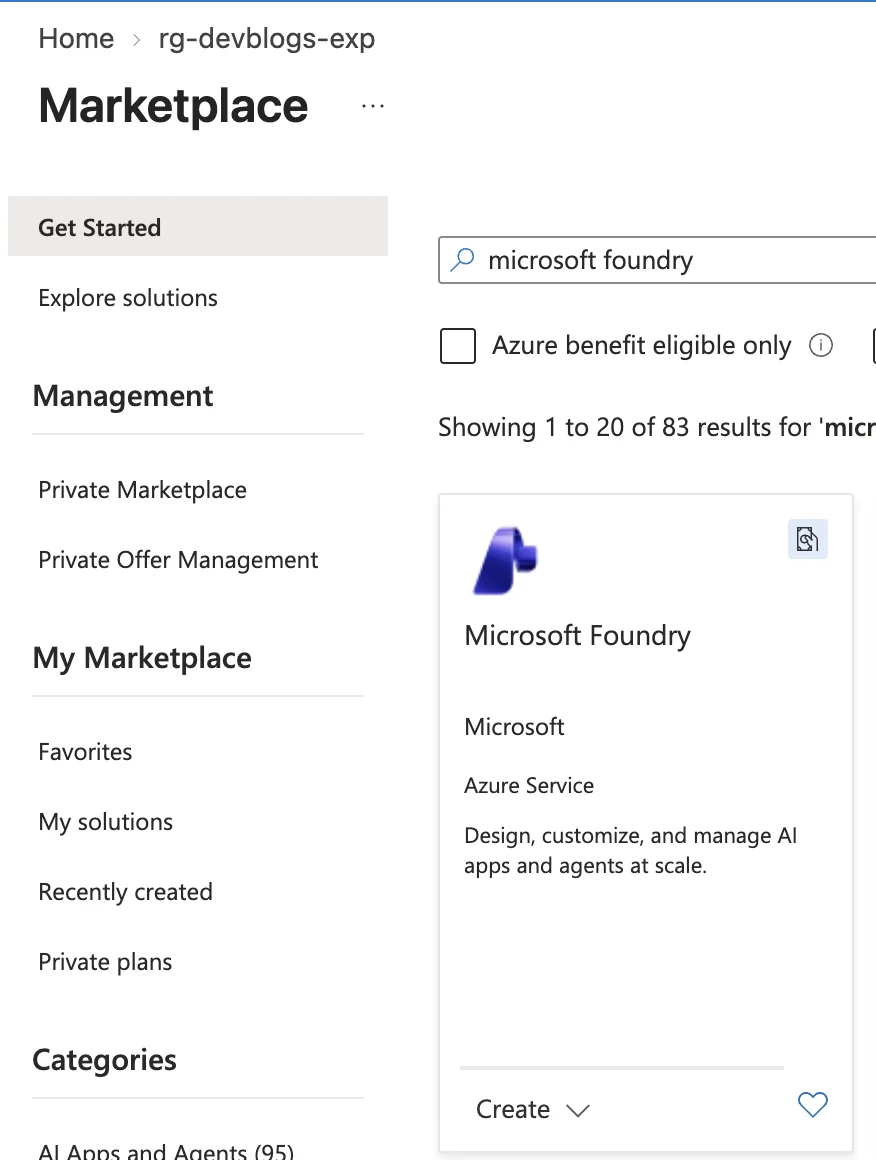The width and height of the screenshot is (876, 1160).
Task: Open Favorites in My Marketplace
Action: (x=85, y=752)
